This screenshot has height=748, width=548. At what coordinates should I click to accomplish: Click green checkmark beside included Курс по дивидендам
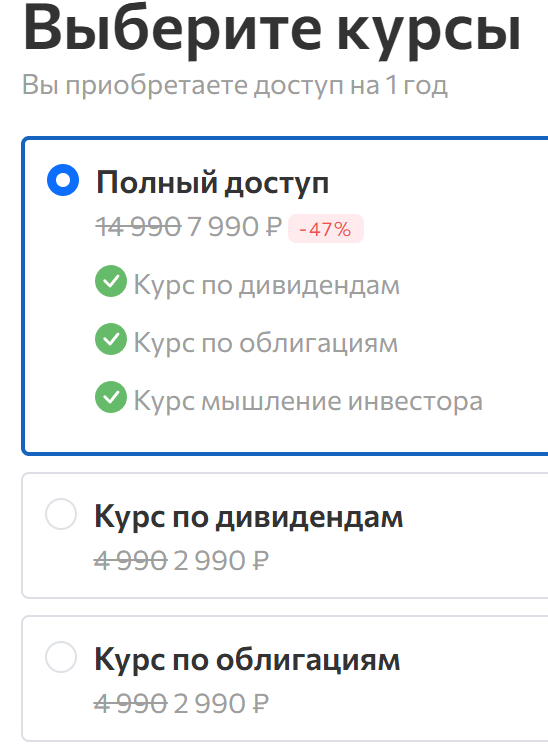point(111,281)
